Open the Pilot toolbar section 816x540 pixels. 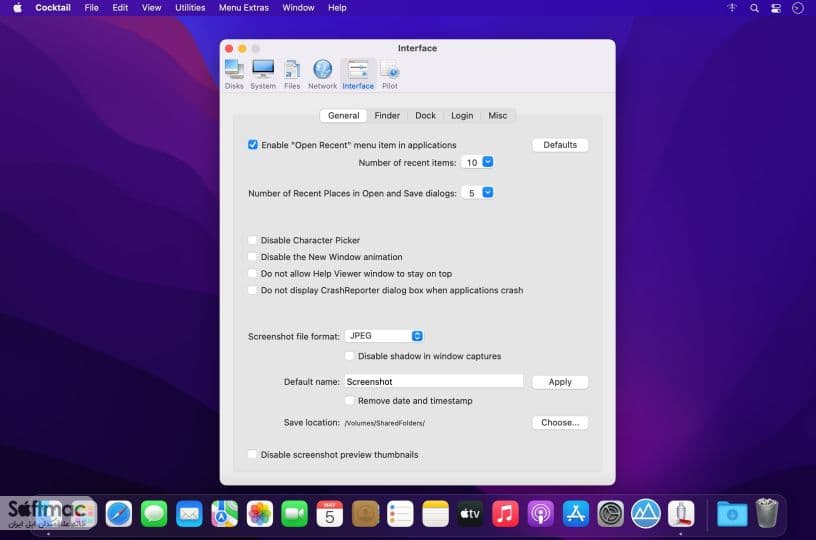(x=390, y=74)
